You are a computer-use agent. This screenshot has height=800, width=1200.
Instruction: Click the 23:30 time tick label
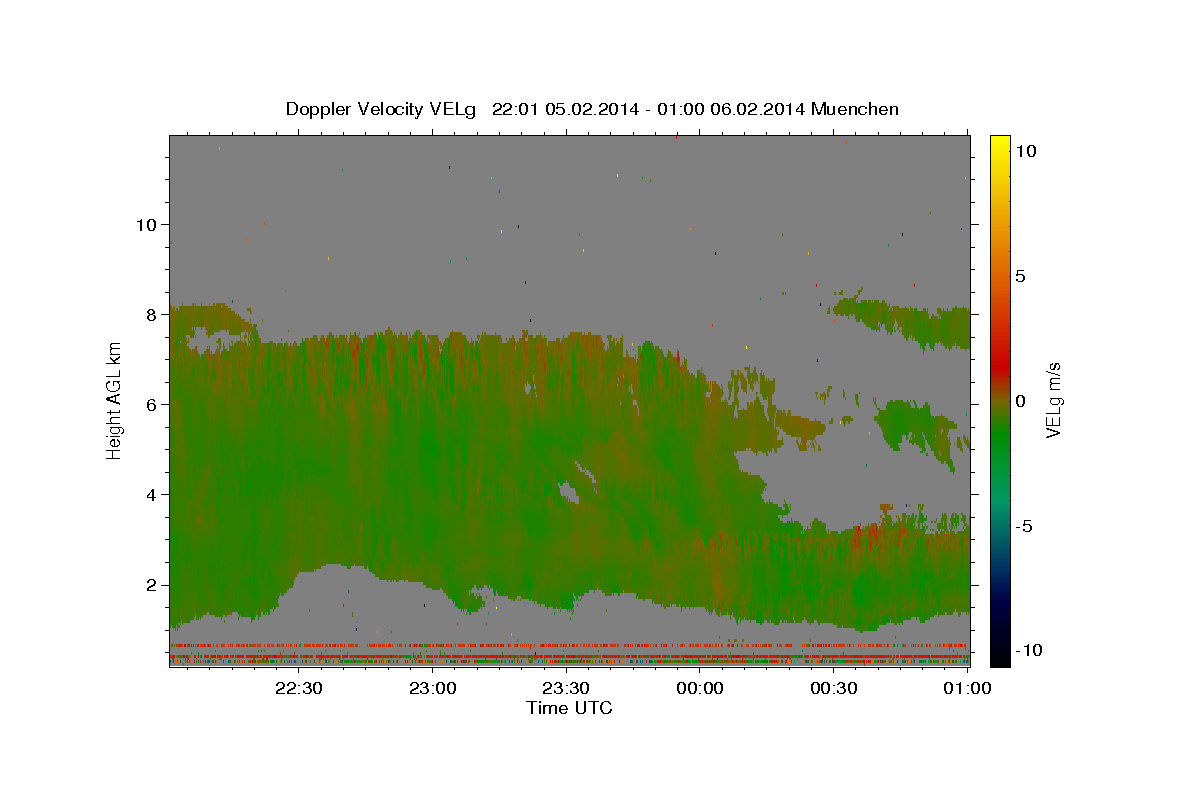pos(566,688)
